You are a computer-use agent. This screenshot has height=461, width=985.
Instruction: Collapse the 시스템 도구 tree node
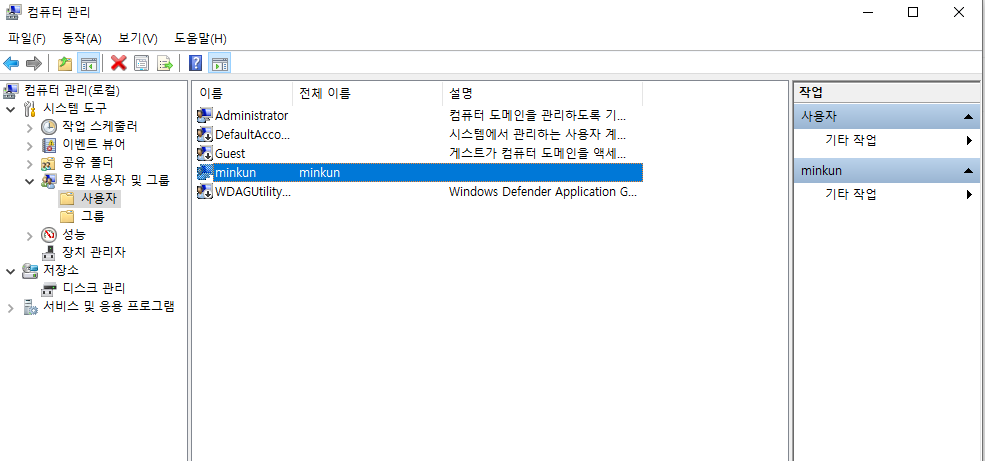10,109
